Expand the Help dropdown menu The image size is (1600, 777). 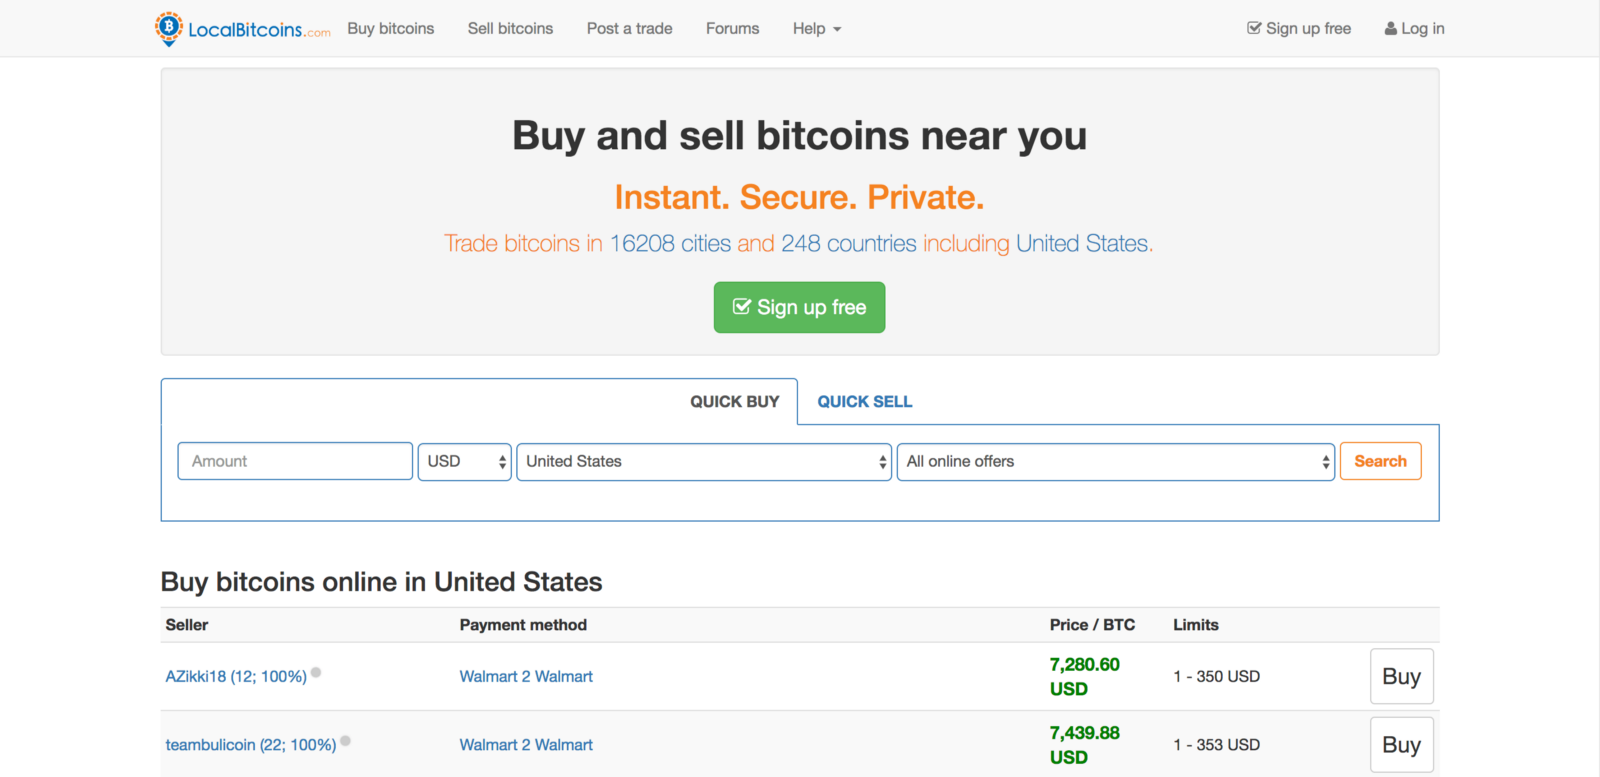tap(817, 28)
